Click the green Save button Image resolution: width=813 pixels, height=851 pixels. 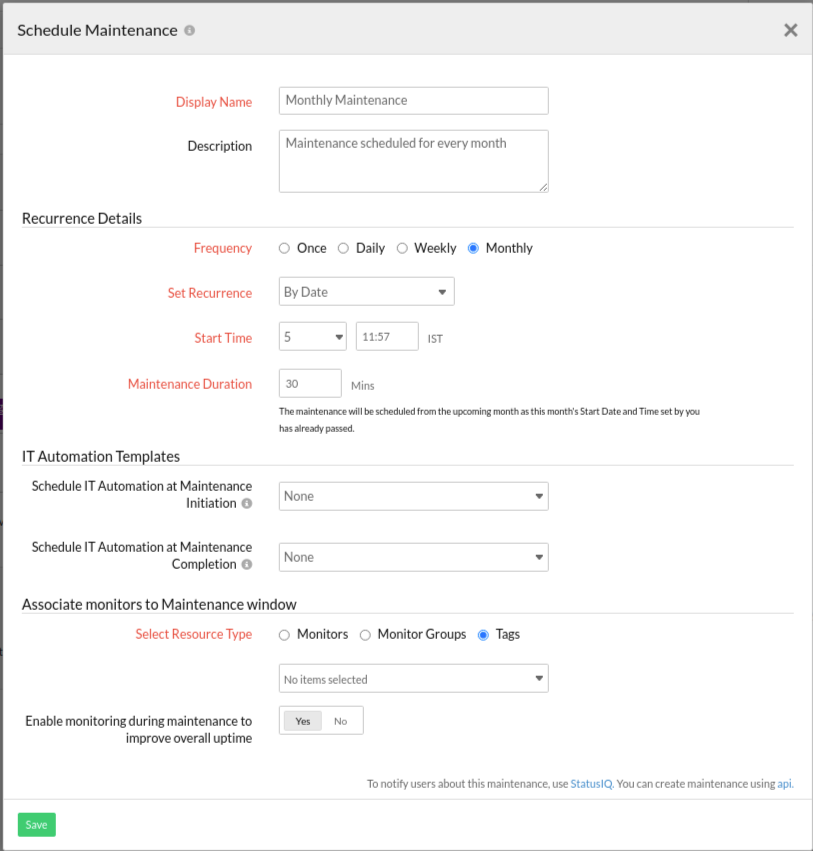[x=37, y=825]
